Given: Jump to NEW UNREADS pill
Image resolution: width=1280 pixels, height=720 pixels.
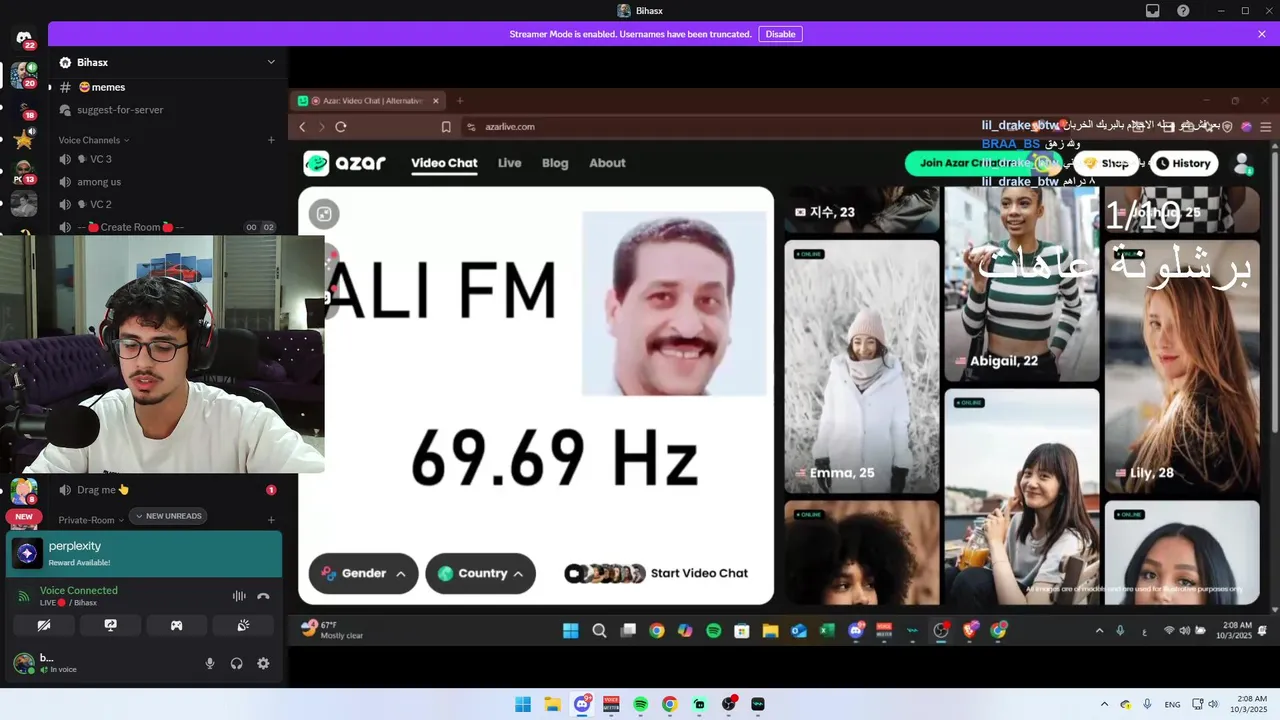Looking at the screenshot, I should point(168,516).
